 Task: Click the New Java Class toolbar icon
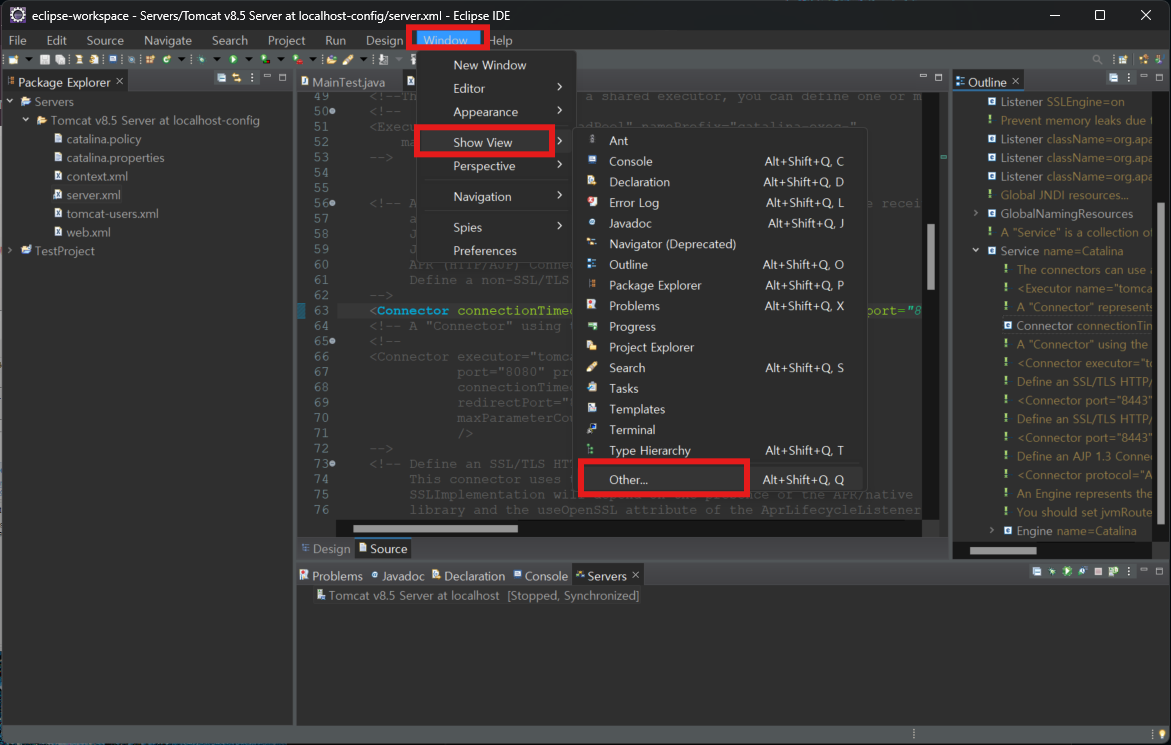(167, 59)
